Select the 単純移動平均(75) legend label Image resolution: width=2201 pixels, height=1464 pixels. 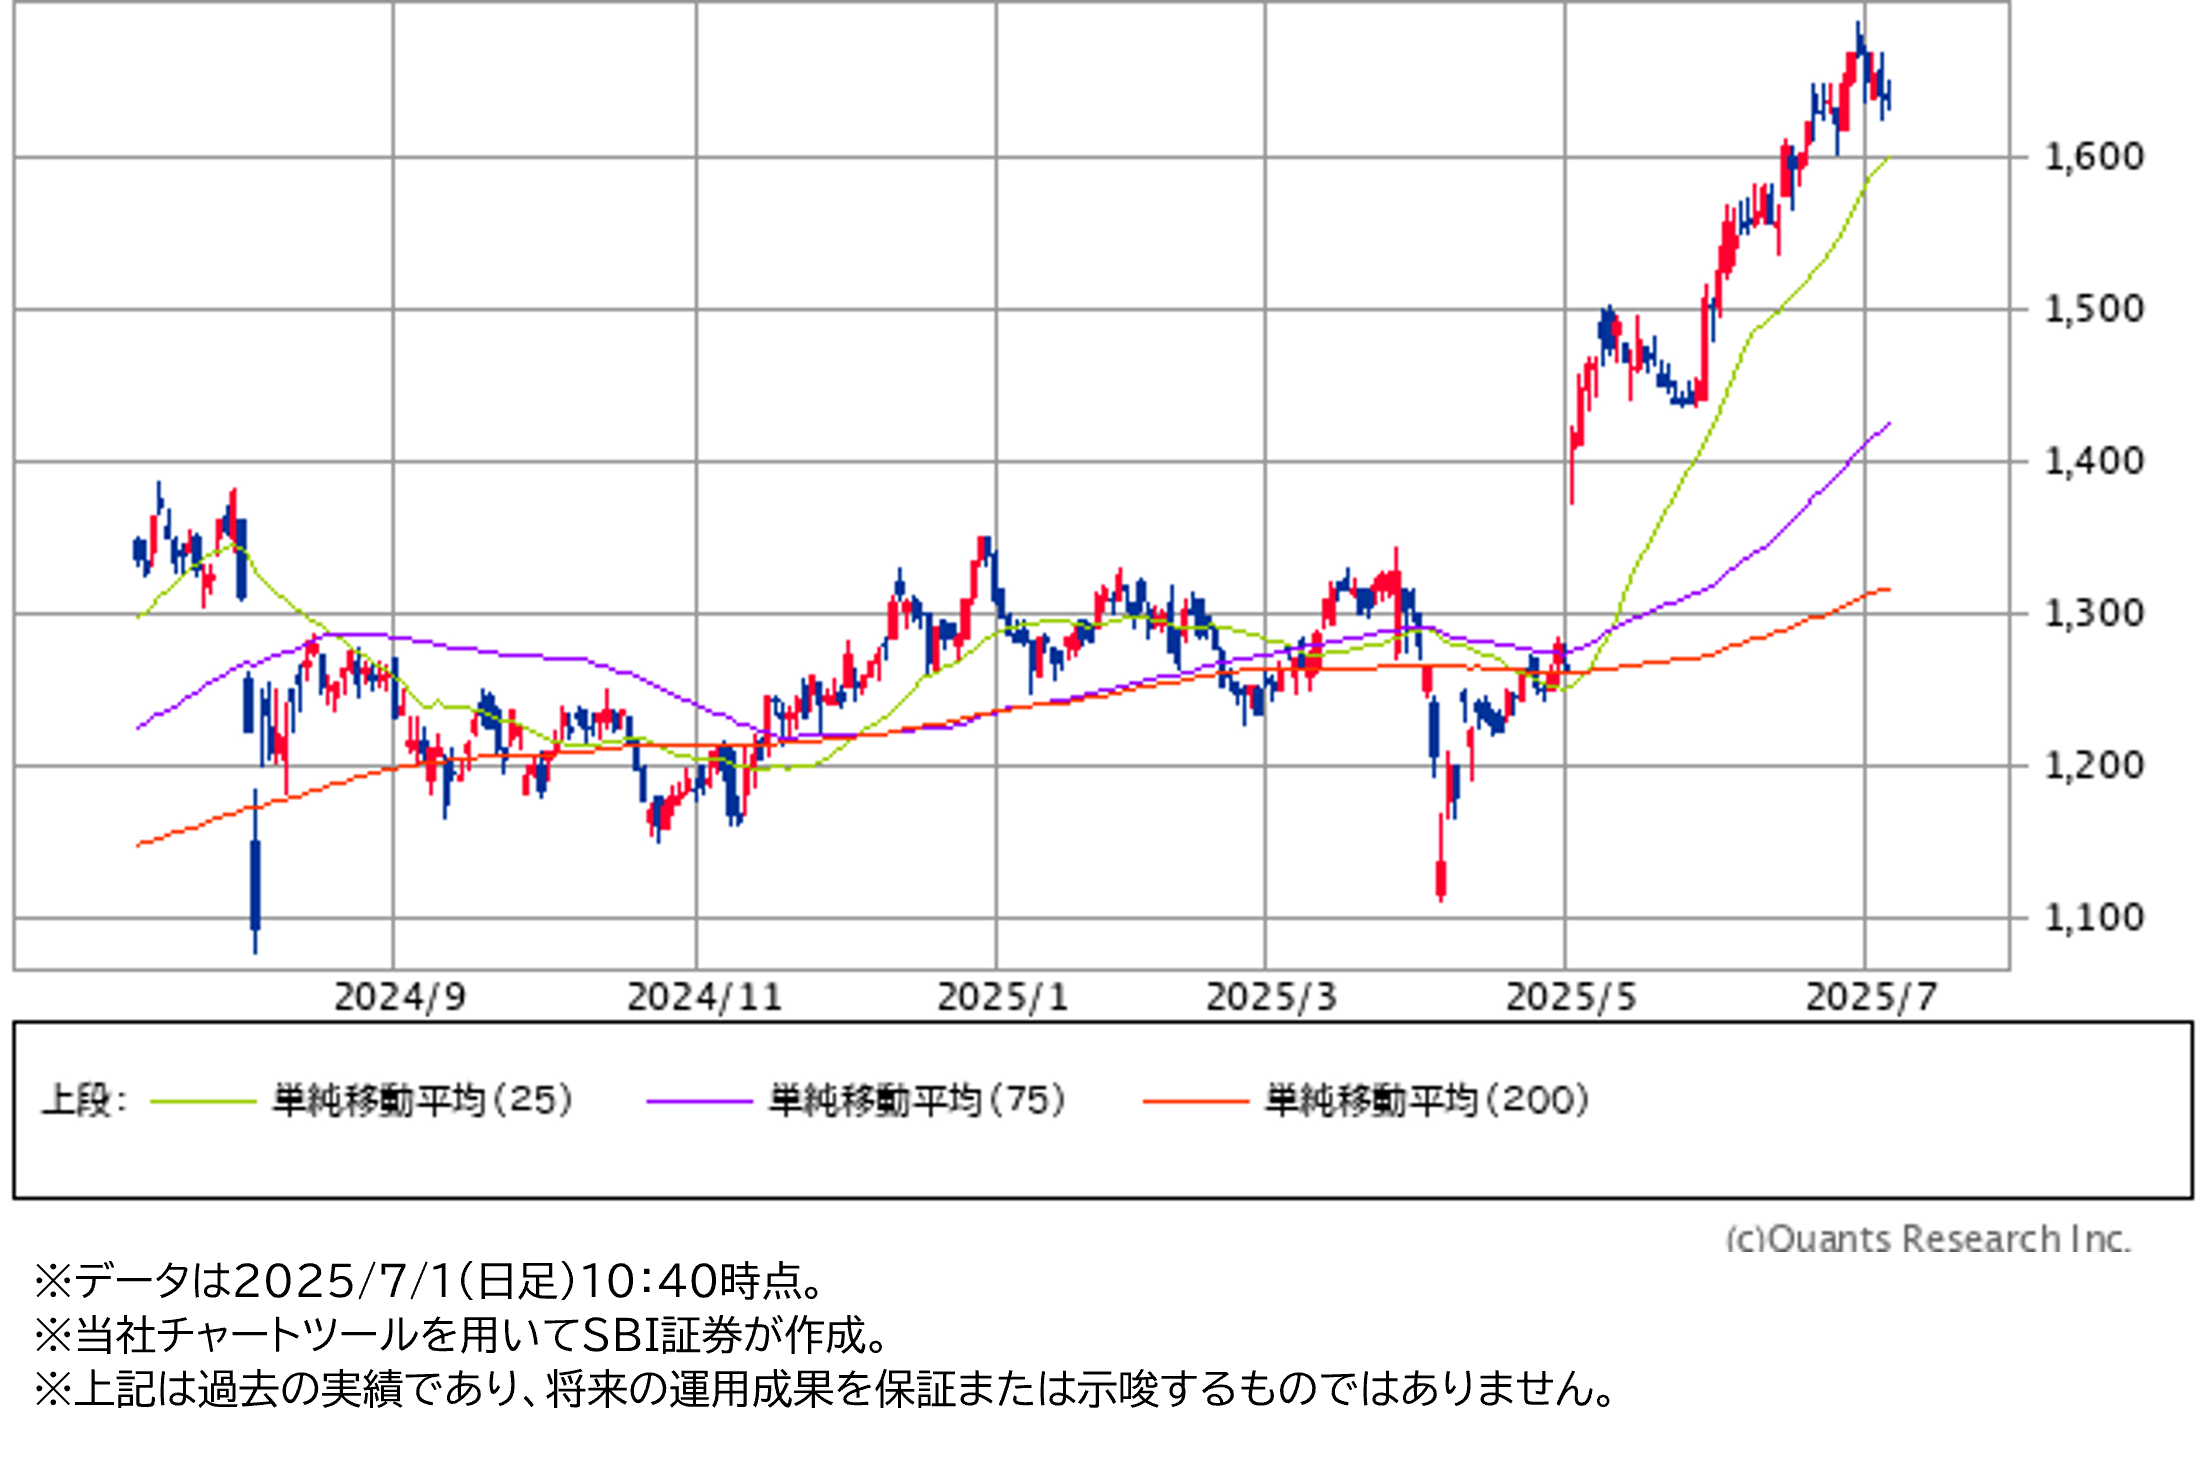pos(917,1100)
